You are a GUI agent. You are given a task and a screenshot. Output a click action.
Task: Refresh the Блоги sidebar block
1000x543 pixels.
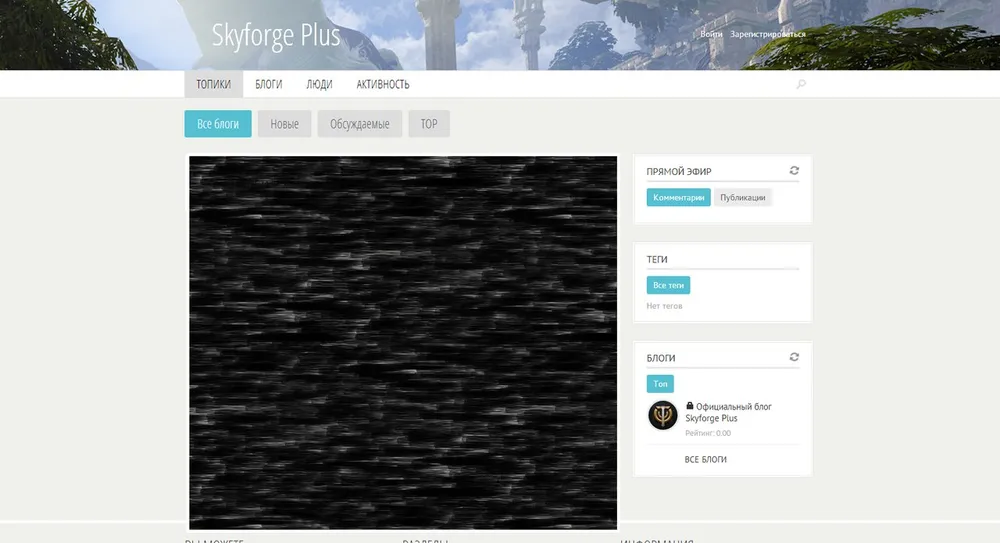[794, 357]
